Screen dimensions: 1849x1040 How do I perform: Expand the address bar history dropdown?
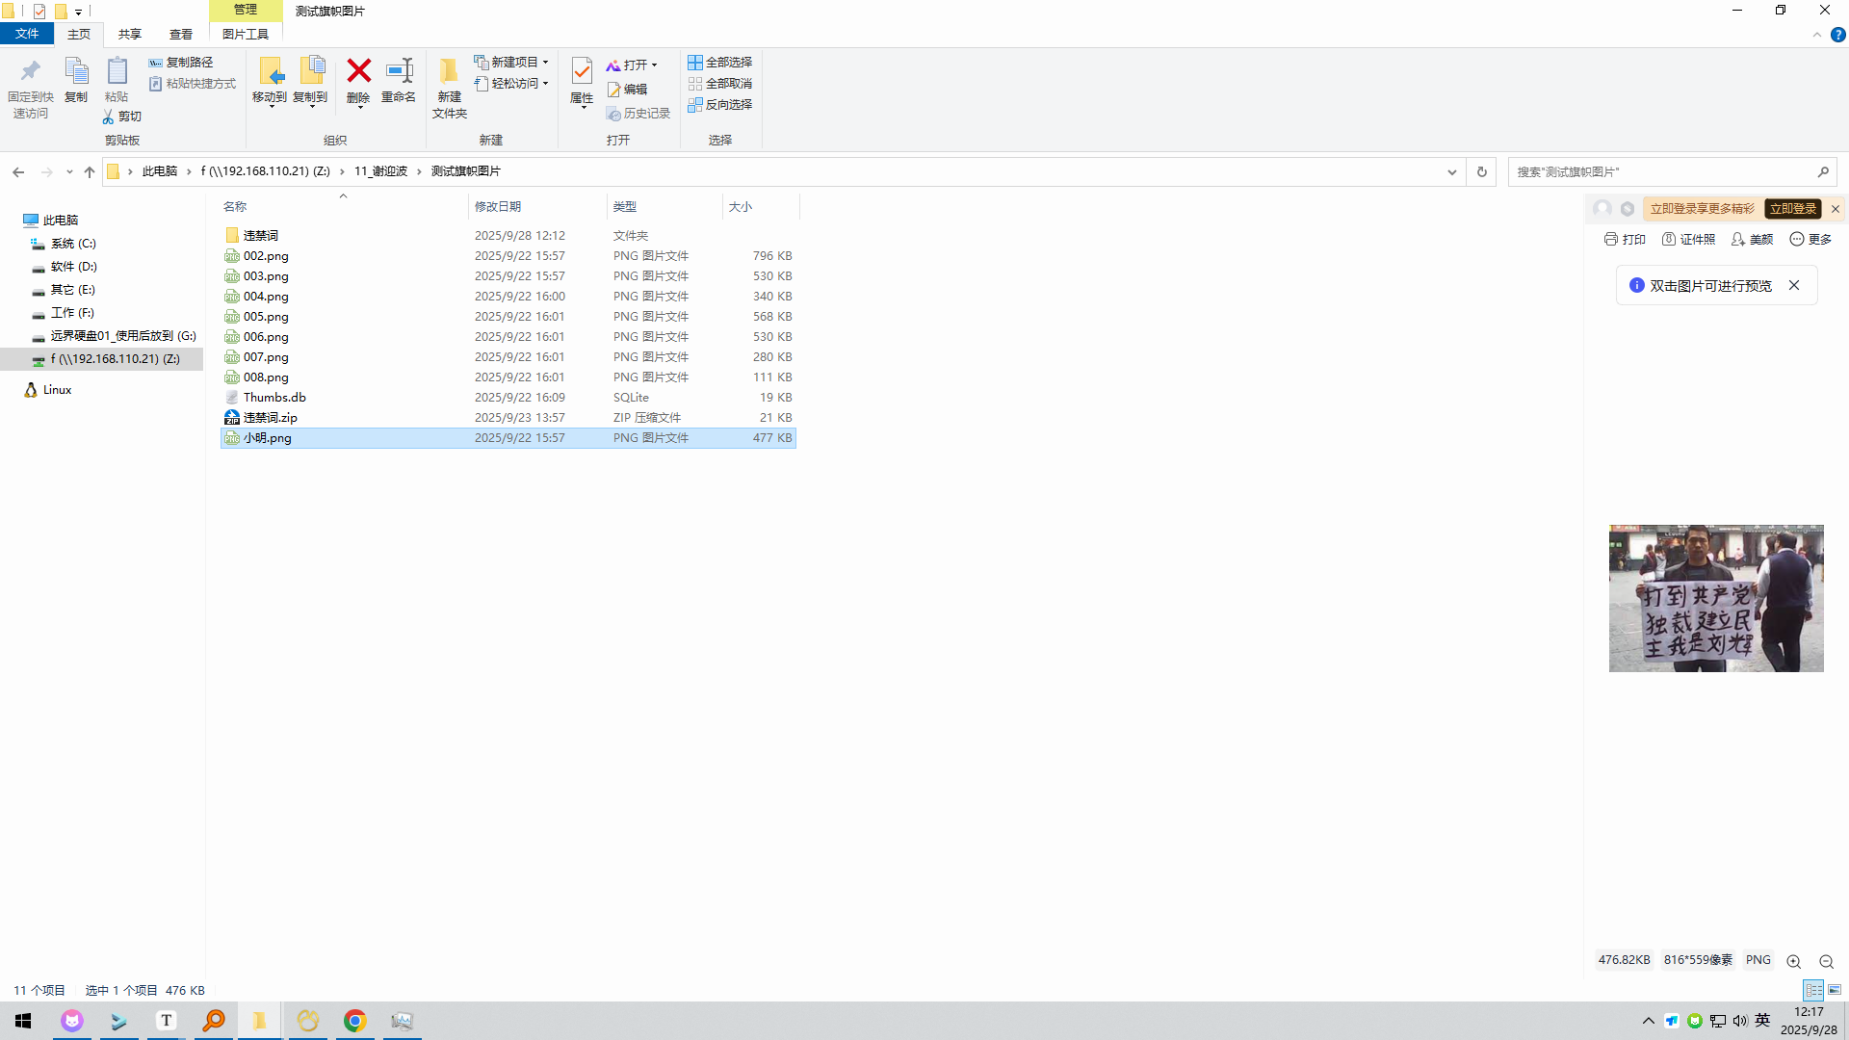coord(1451,172)
